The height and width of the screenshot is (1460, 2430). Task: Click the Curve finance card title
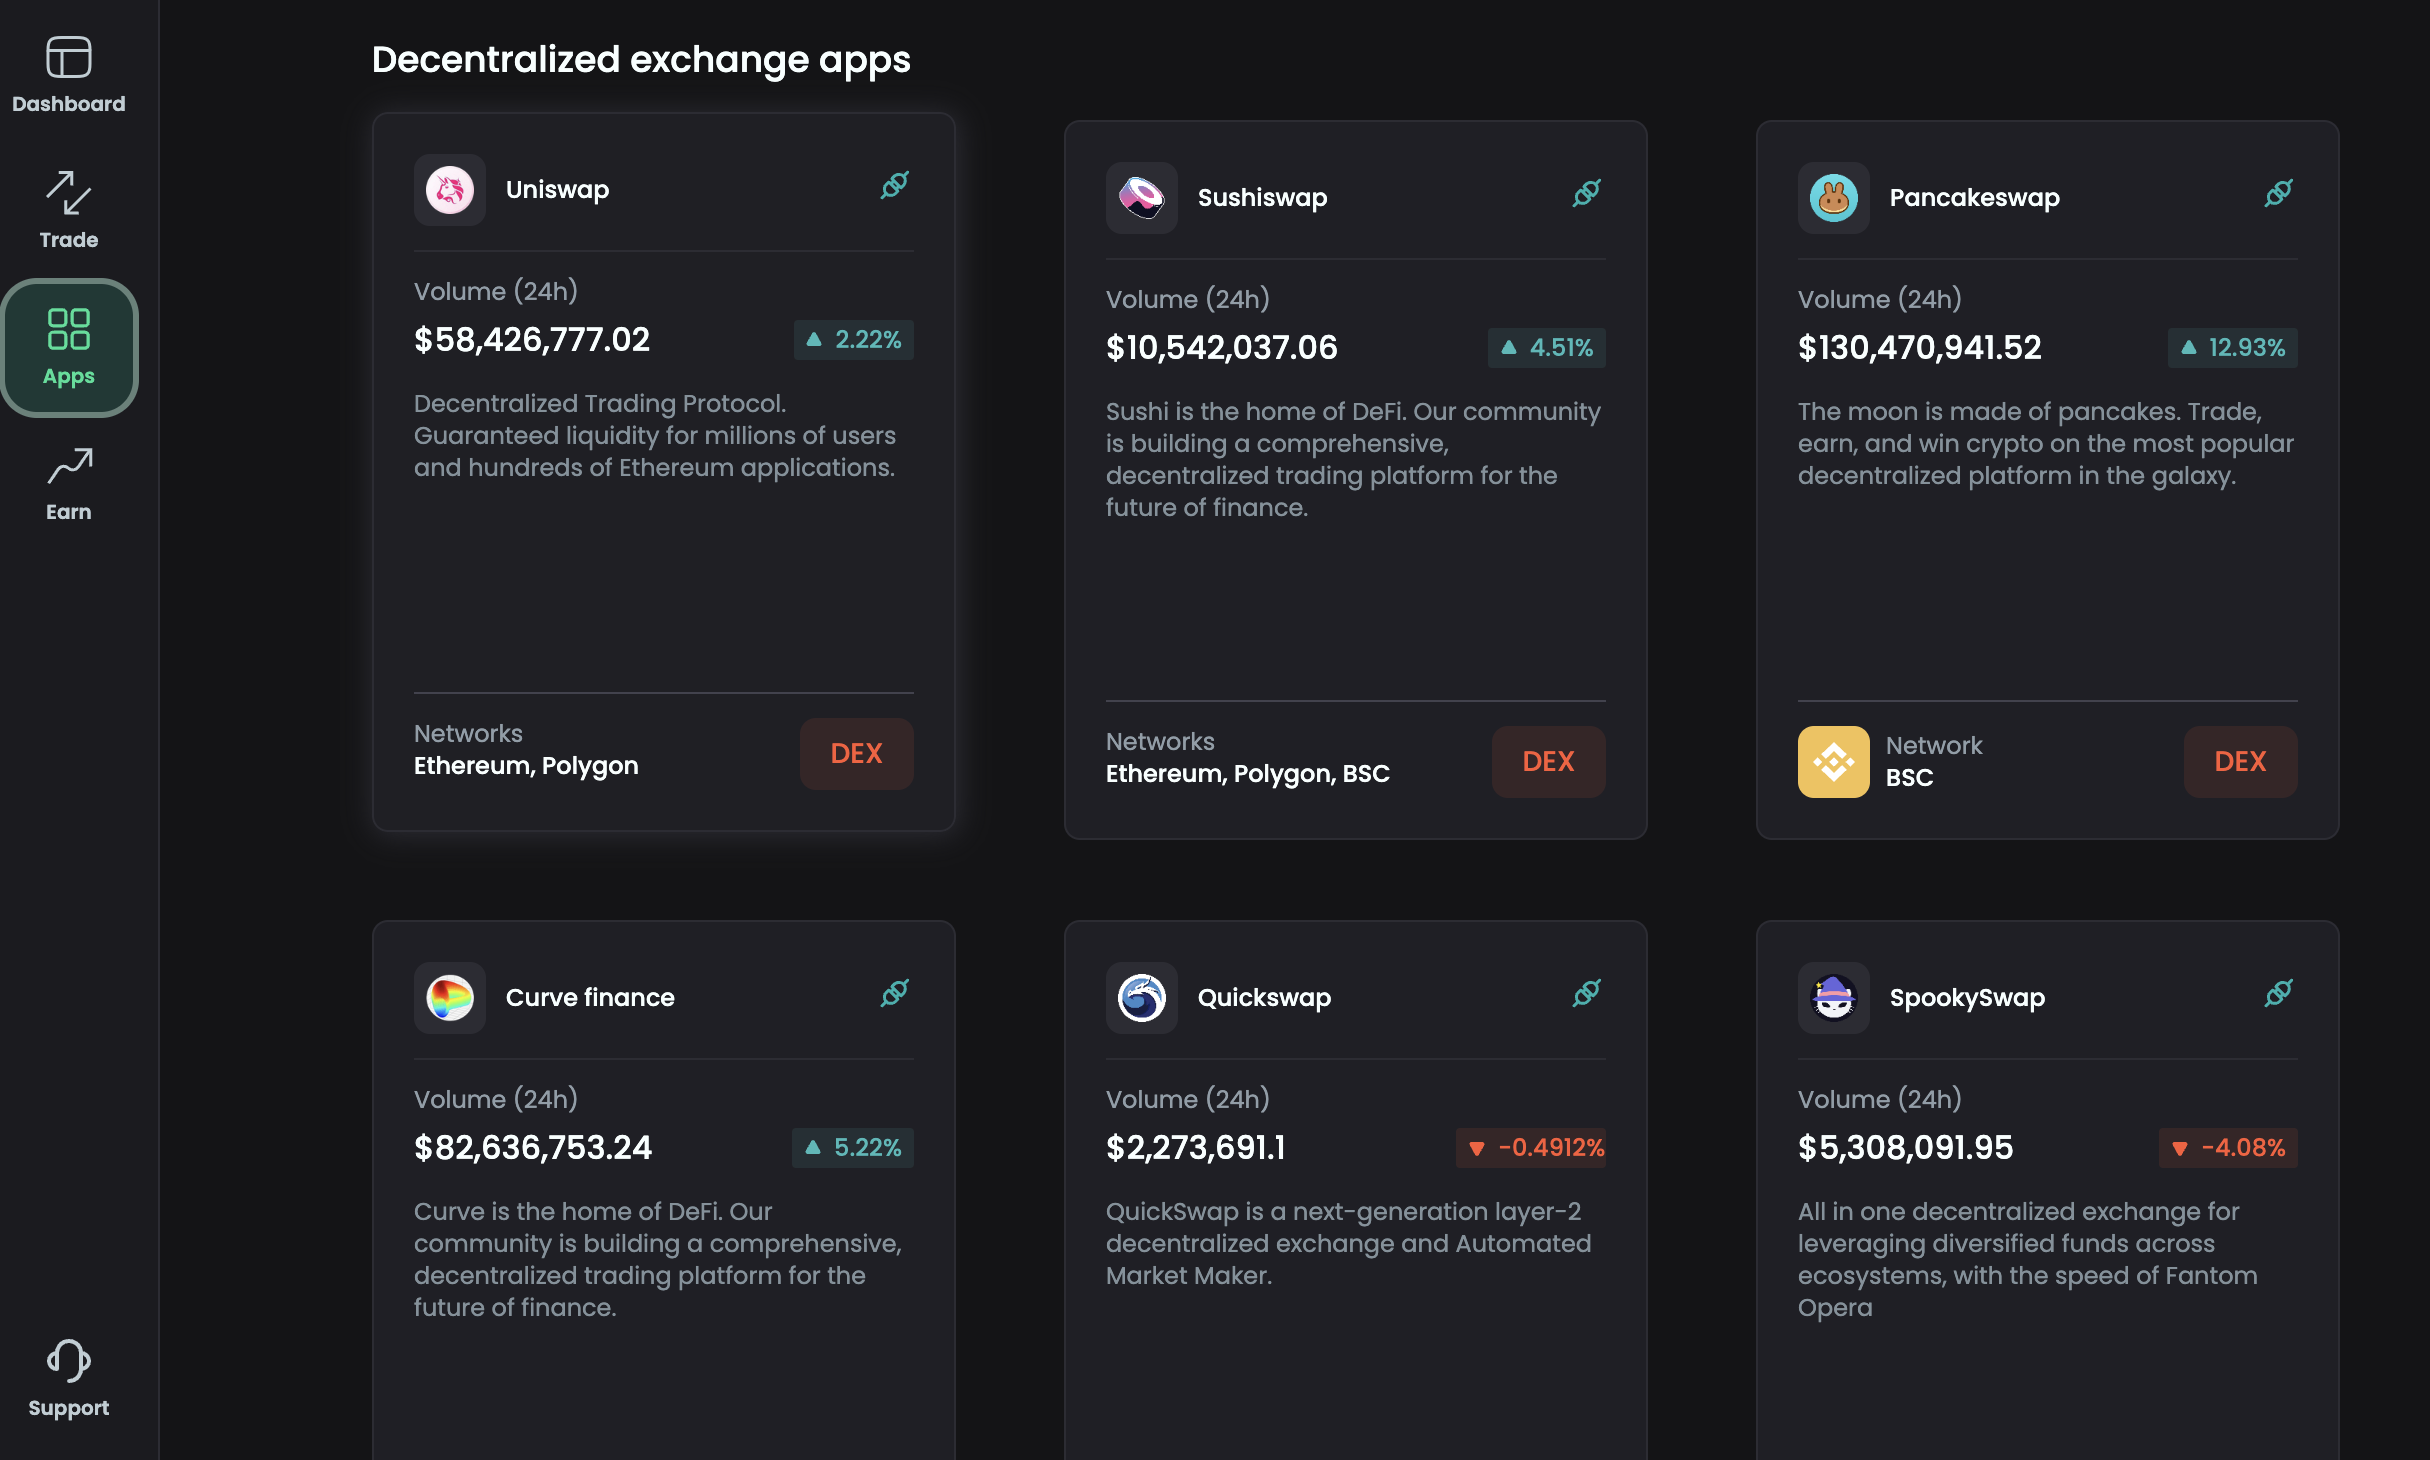590,997
